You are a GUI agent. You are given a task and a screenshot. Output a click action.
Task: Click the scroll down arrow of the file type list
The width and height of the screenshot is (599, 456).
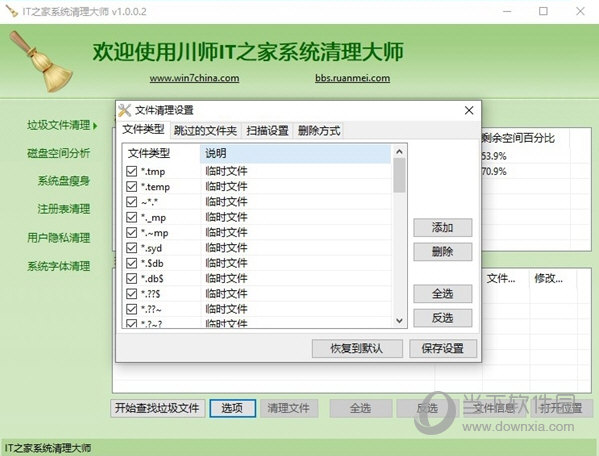pos(399,321)
